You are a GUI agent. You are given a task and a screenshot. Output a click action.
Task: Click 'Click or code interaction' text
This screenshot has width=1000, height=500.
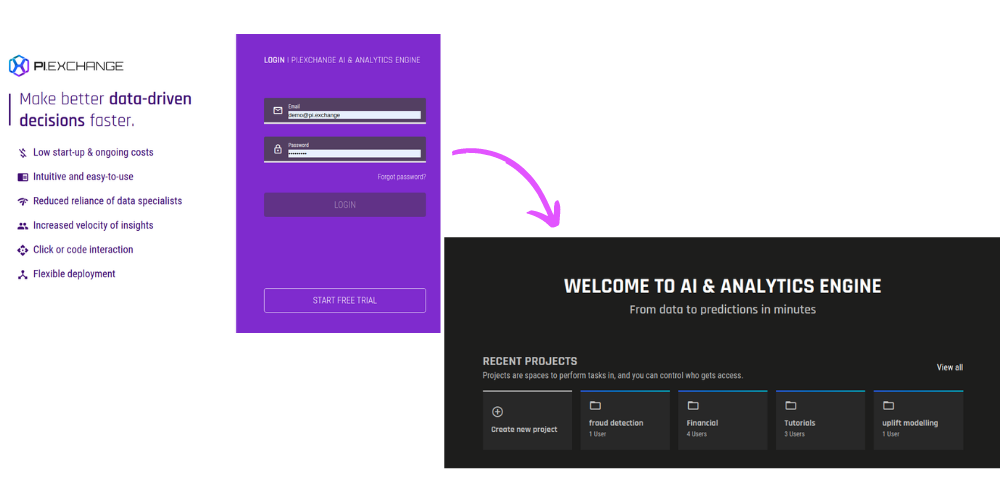click(x=84, y=250)
